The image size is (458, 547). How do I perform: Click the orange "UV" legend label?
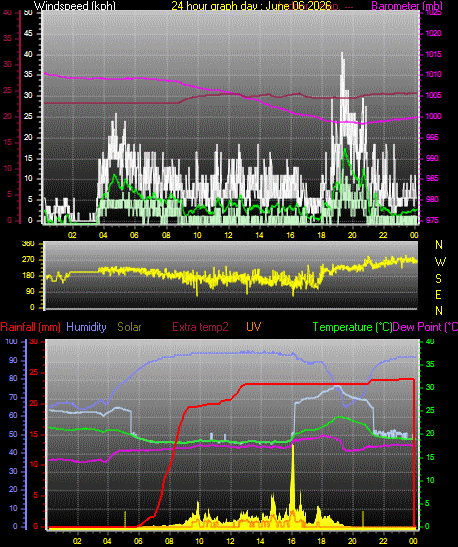point(254,327)
